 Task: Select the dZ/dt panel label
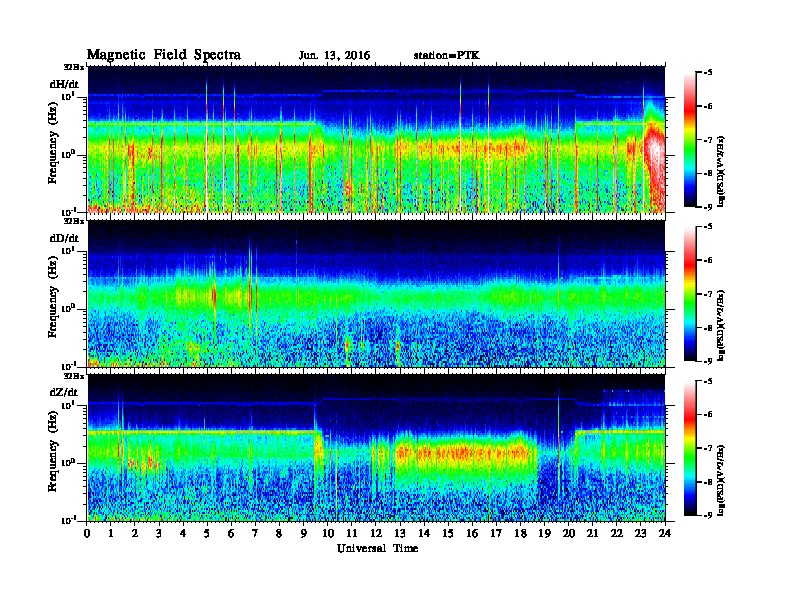(x=64, y=392)
